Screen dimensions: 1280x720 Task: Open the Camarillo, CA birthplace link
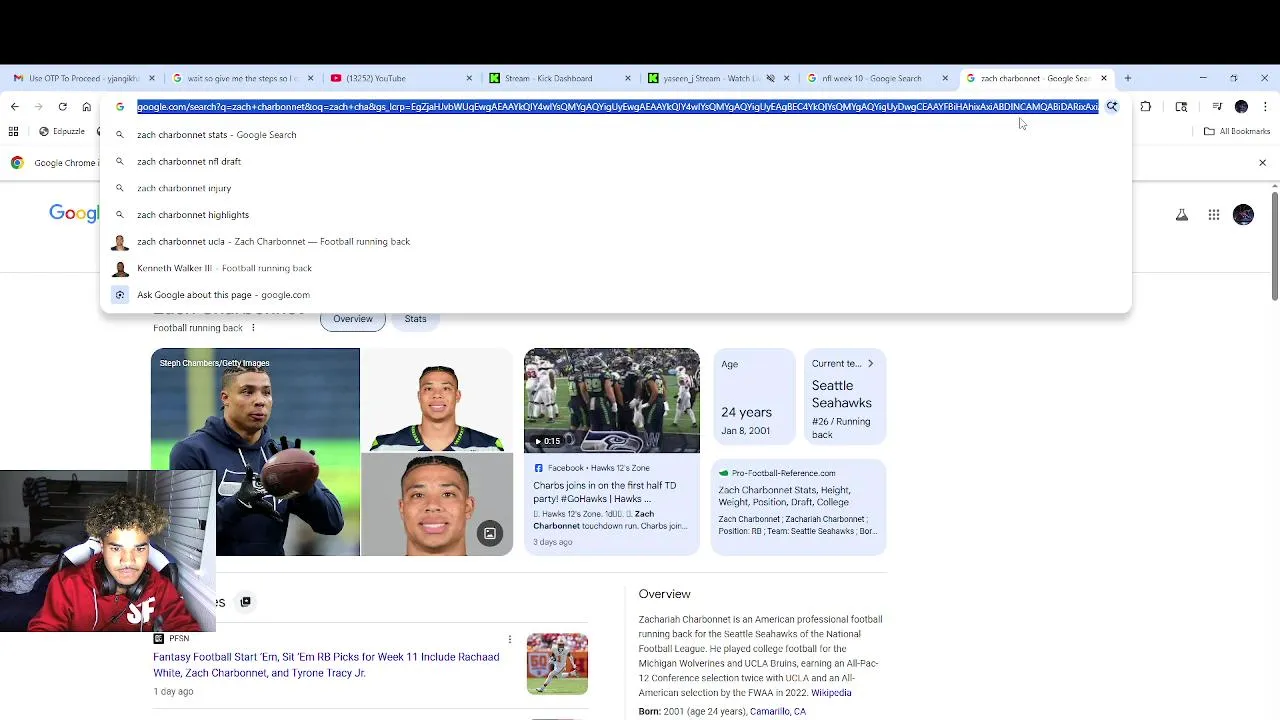[x=778, y=712]
